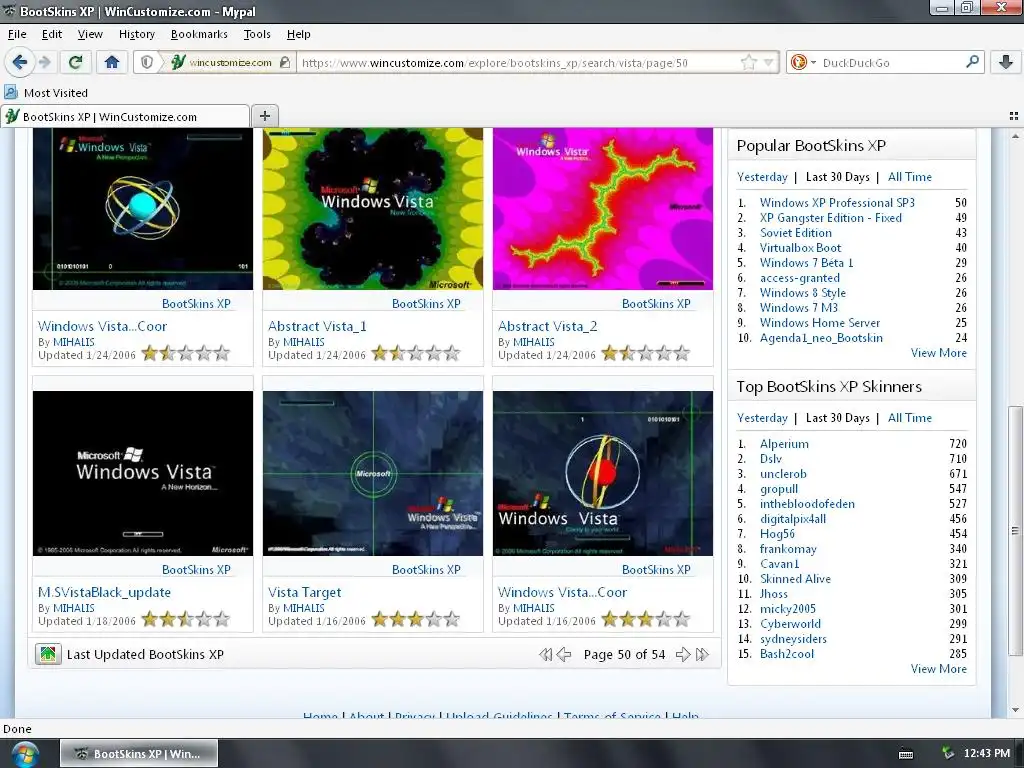Jump to the first page of results
This screenshot has width=1024, height=768.
pyautogui.click(x=545, y=654)
